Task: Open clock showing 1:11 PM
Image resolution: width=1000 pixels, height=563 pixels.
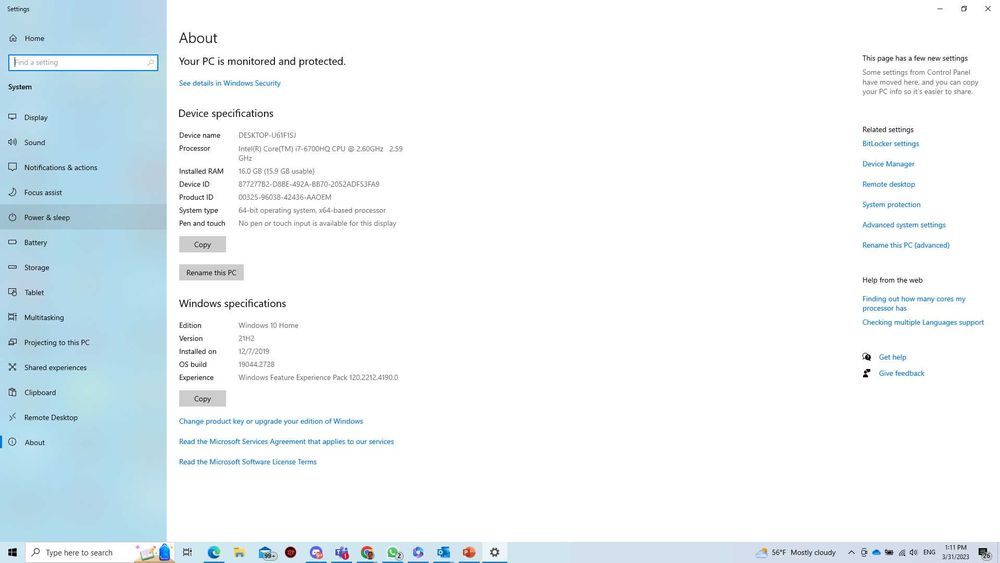Action: (955, 553)
